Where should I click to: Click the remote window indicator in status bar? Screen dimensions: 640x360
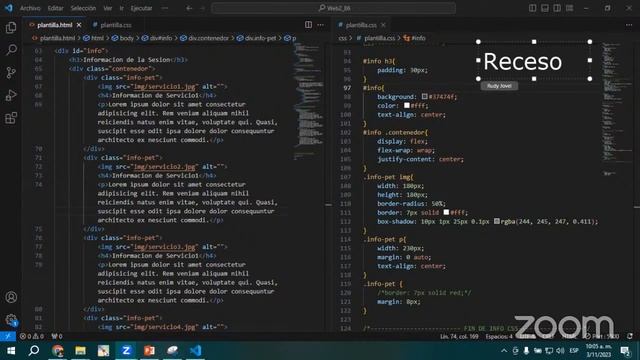pyautogui.click(x=8, y=336)
